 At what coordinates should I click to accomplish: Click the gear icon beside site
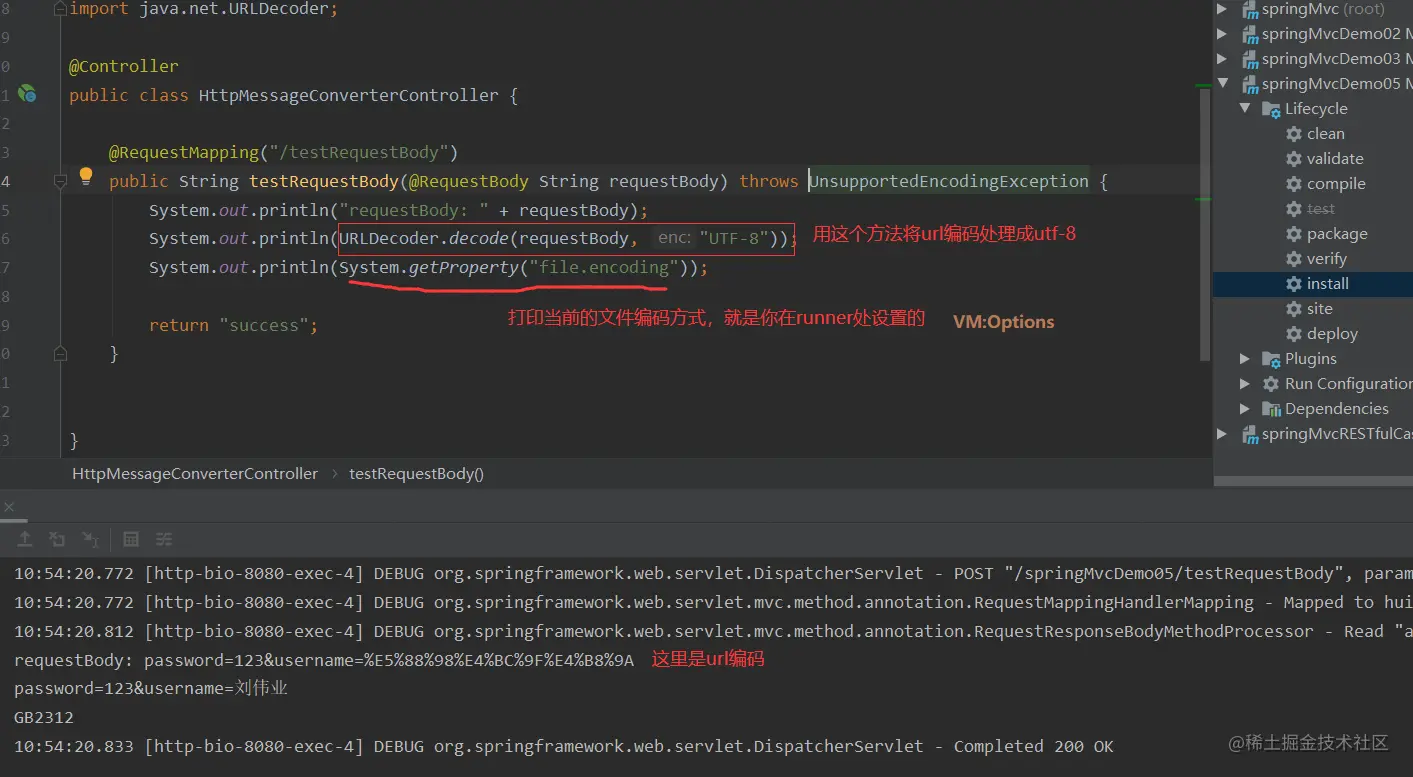pos(1294,309)
